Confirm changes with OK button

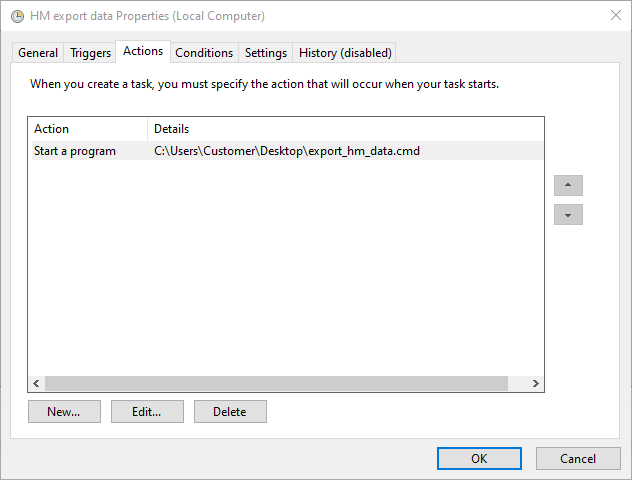pos(479,459)
